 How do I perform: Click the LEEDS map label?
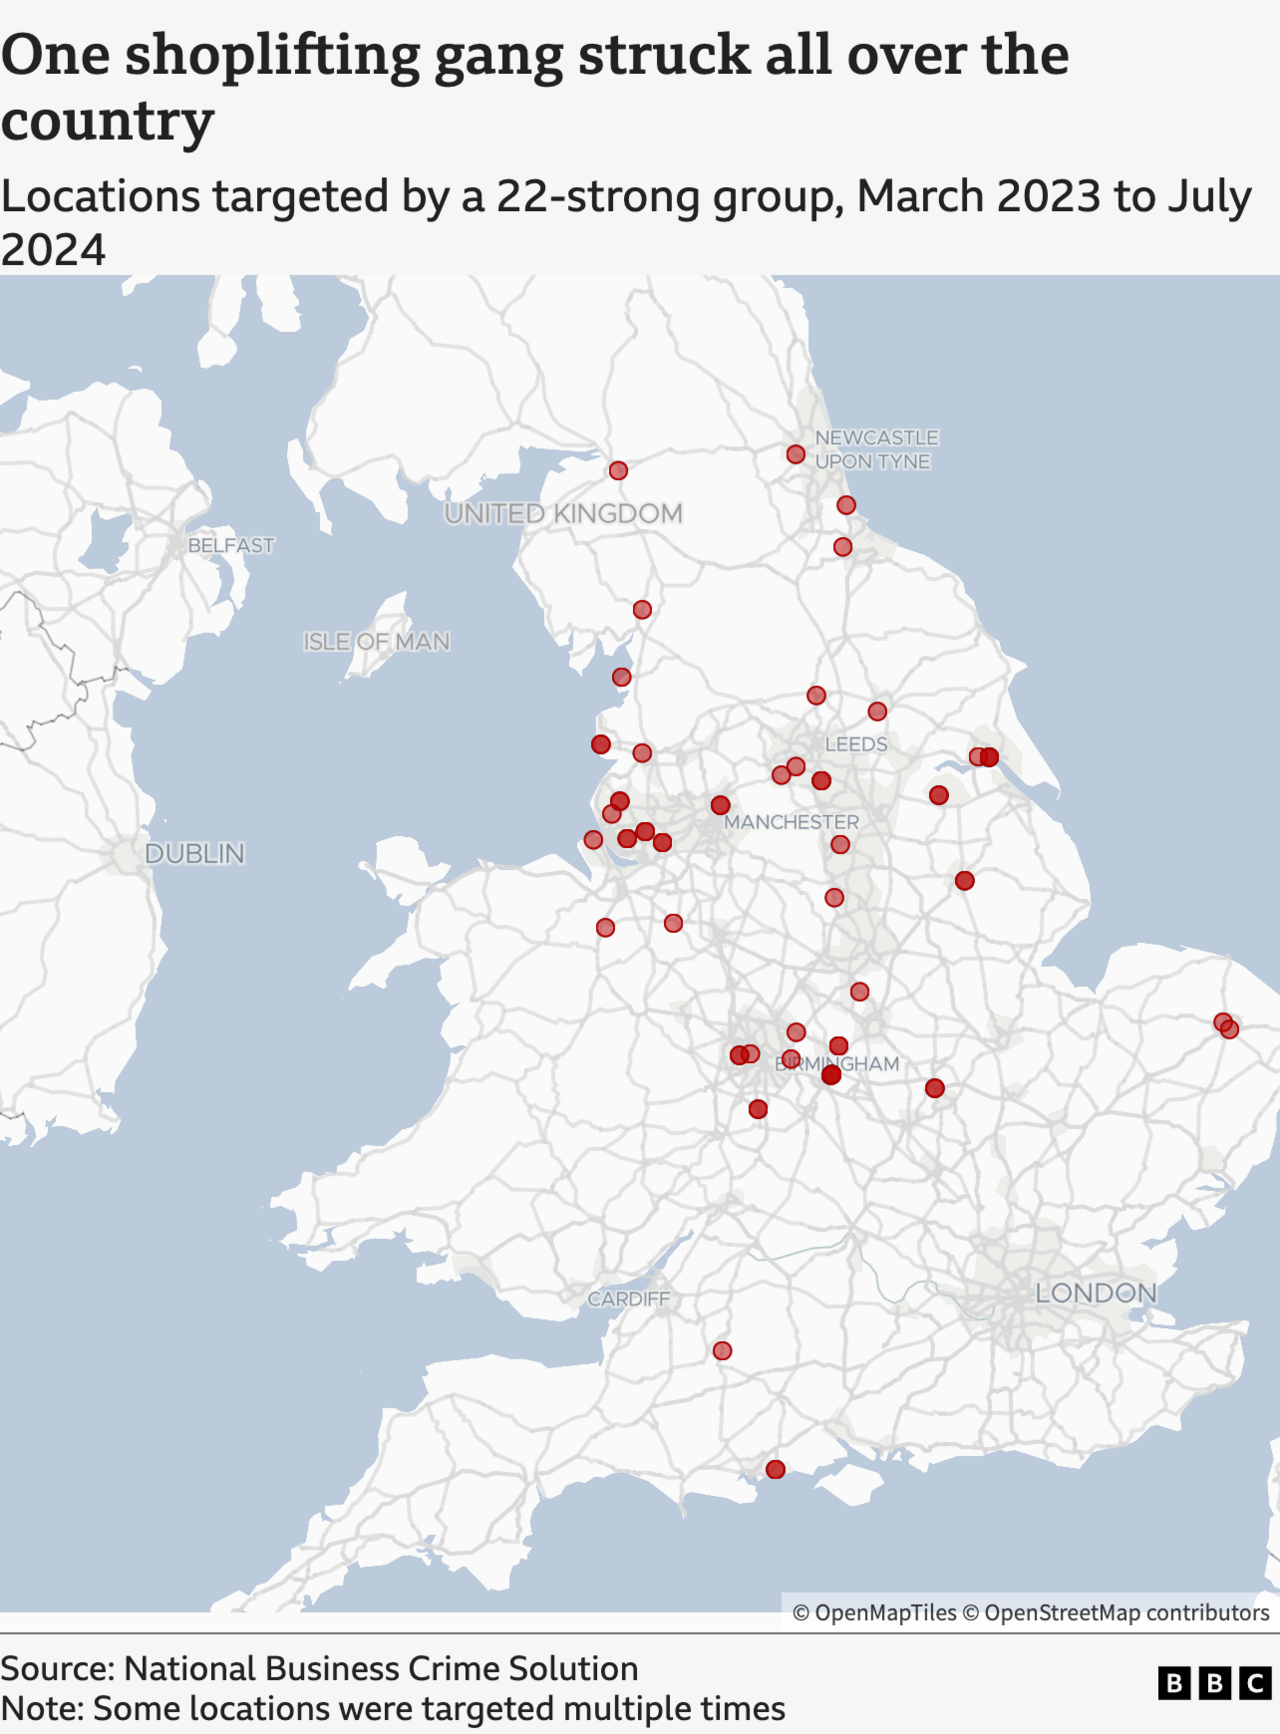pos(856,744)
